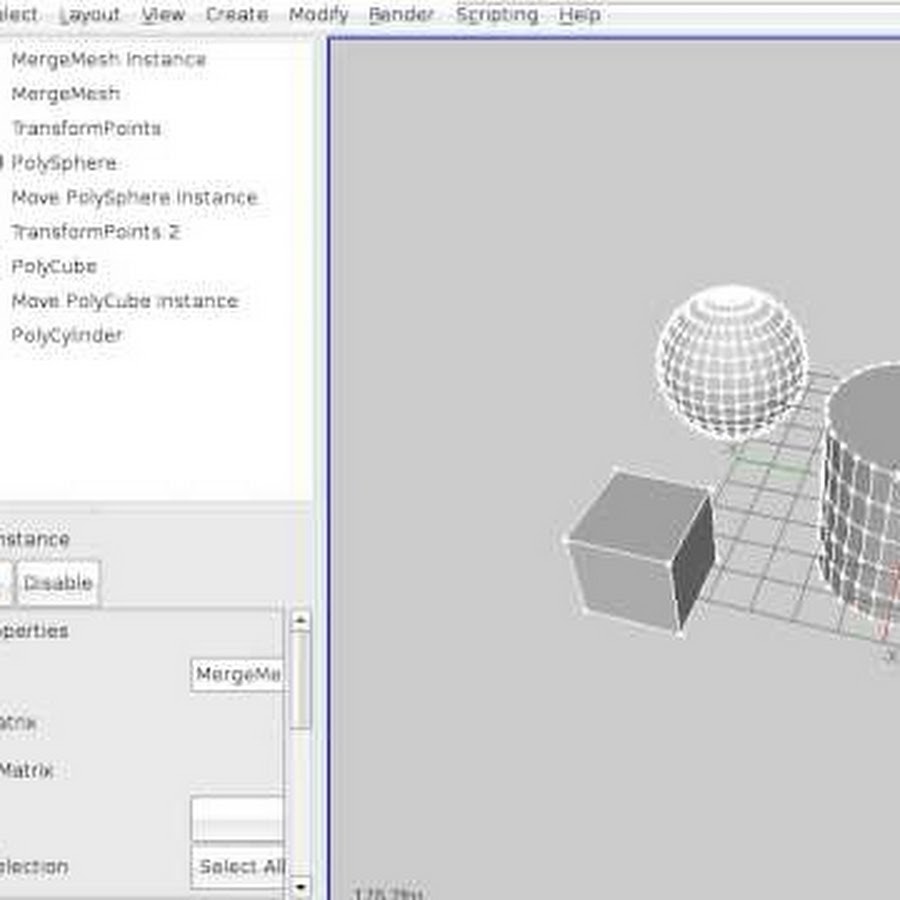The image size is (900, 900).
Task: Open the Select All dropdown
Action: (x=238, y=867)
